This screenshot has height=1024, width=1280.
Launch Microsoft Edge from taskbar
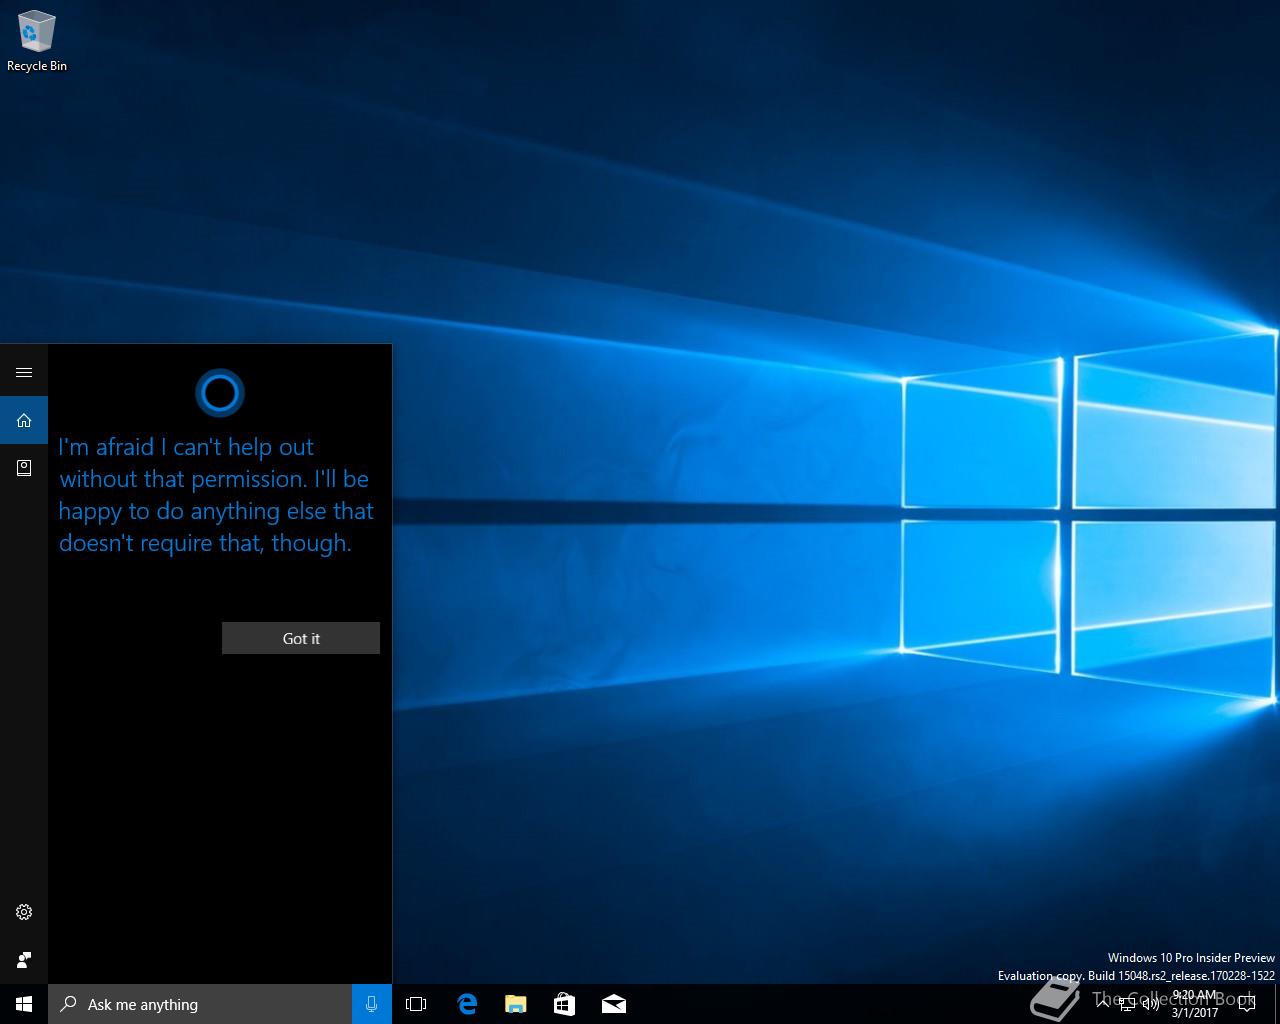point(466,1004)
